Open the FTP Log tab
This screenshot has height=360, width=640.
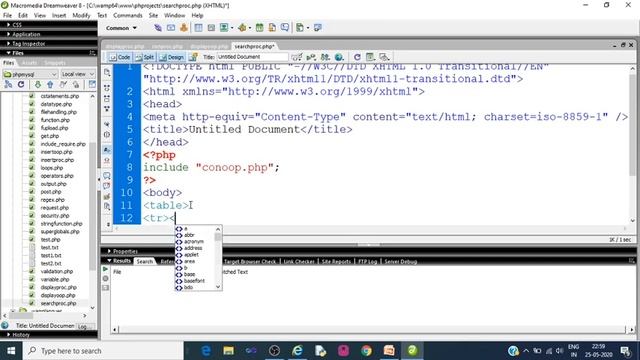click(367, 262)
